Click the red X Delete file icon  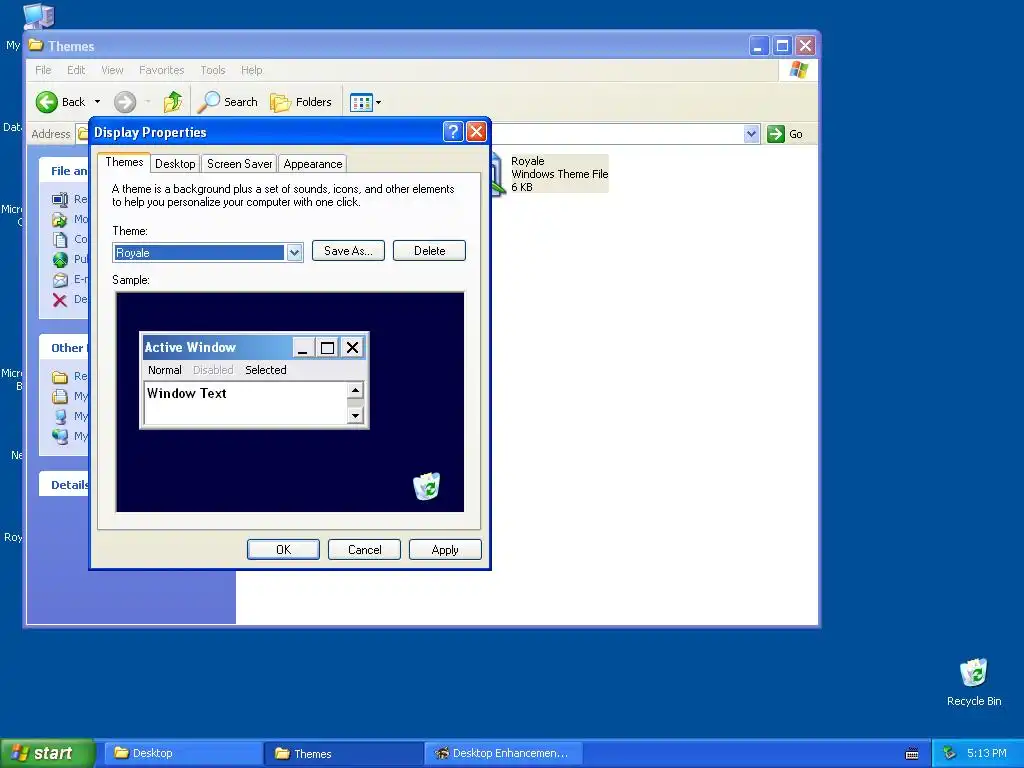pos(60,300)
